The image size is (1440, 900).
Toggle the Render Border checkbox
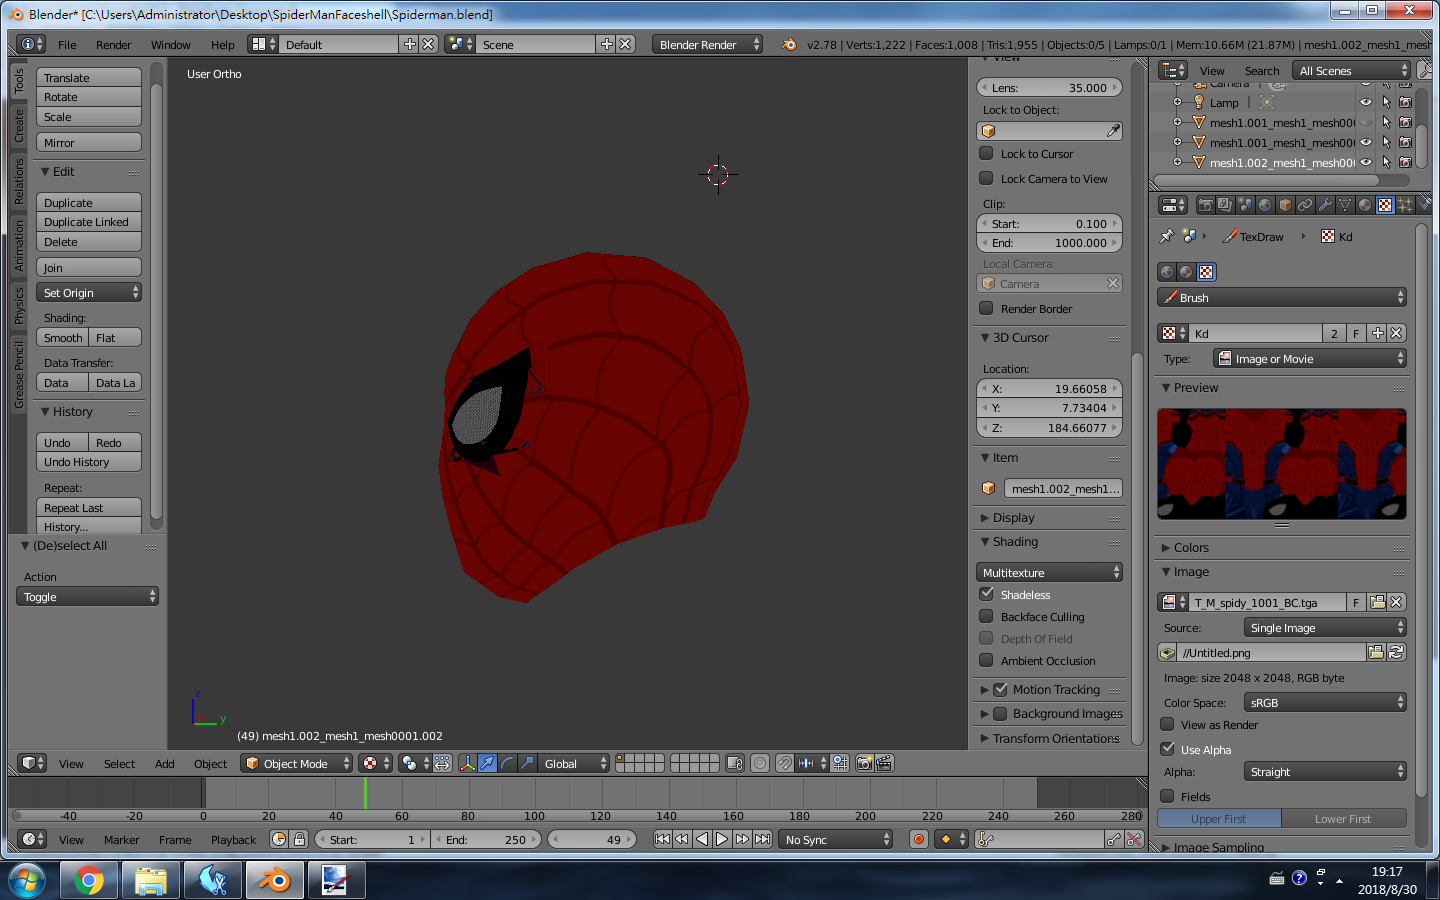[x=986, y=308]
